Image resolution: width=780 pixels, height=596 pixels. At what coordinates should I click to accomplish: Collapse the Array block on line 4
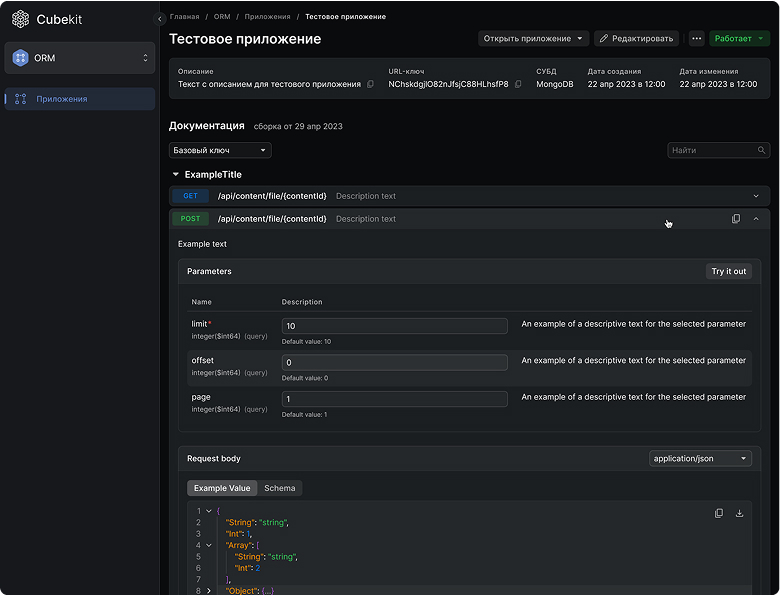pyautogui.click(x=208, y=545)
